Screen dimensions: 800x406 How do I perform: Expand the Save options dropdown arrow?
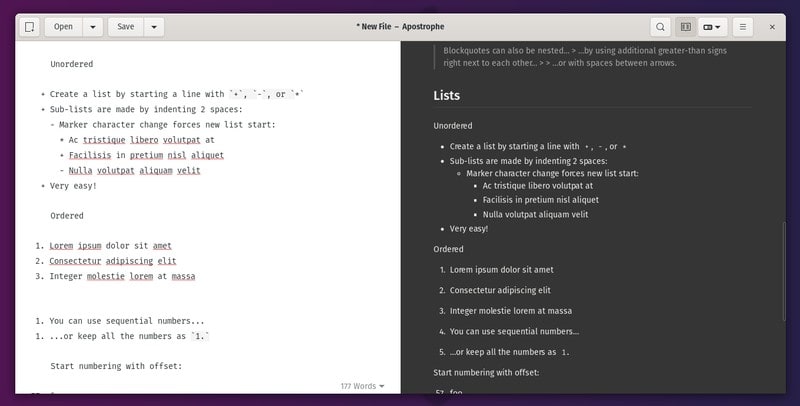point(154,27)
